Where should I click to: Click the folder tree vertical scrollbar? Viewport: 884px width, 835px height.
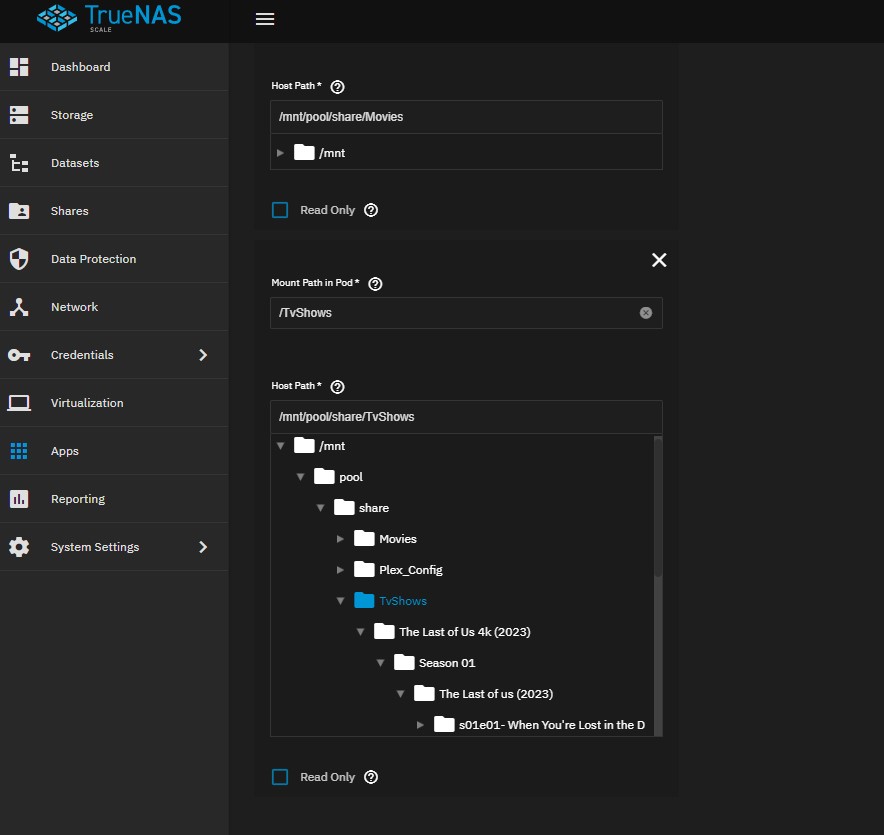[657, 510]
